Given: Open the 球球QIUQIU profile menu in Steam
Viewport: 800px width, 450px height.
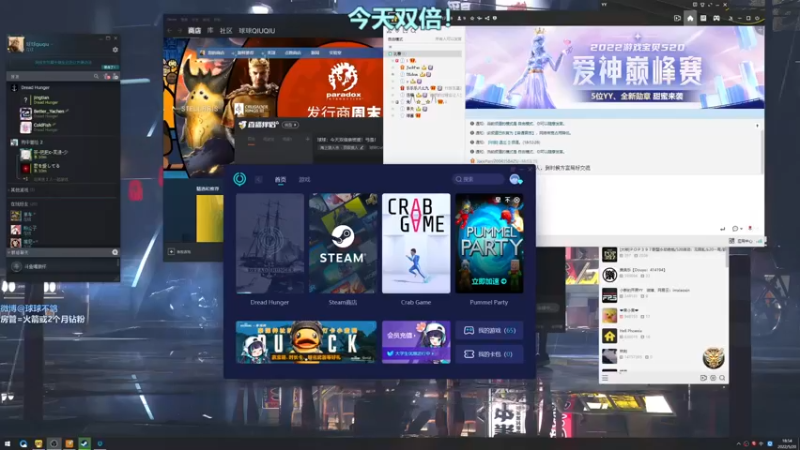Looking at the screenshot, I should point(257,31).
